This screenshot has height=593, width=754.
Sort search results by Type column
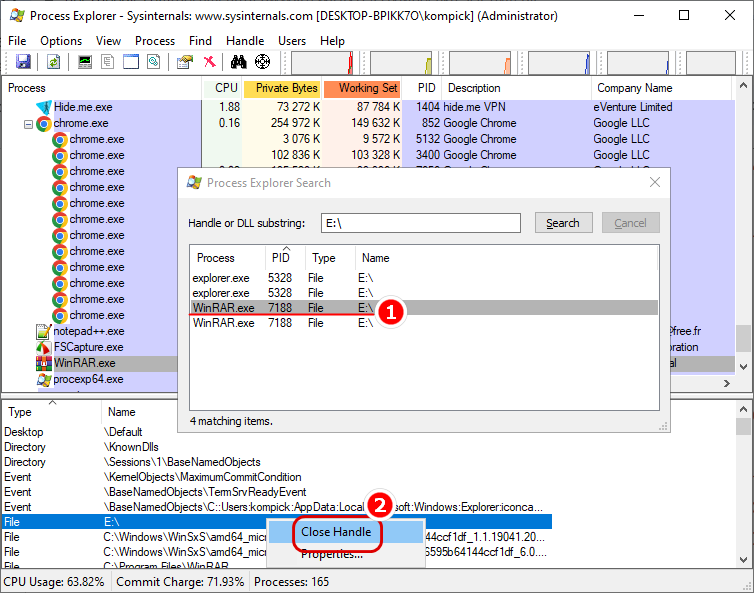pos(330,258)
